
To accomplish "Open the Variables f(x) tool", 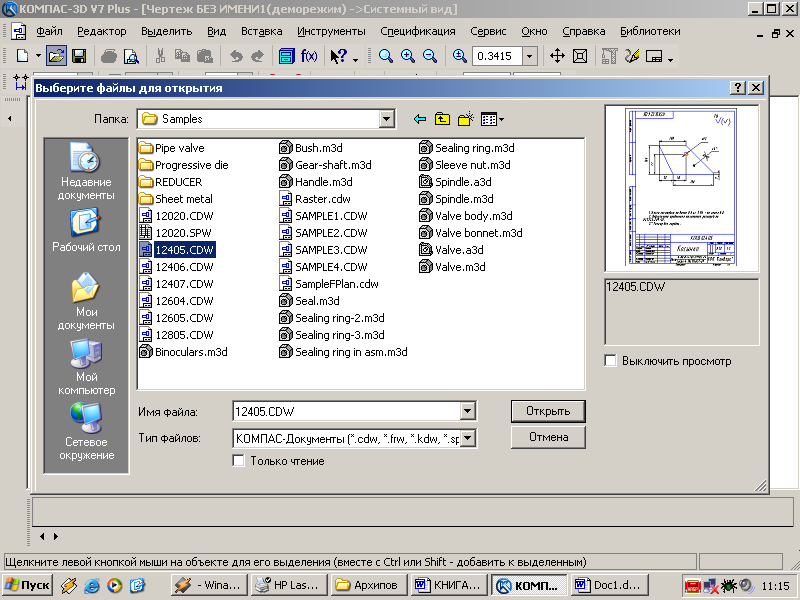I will pyautogui.click(x=309, y=56).
